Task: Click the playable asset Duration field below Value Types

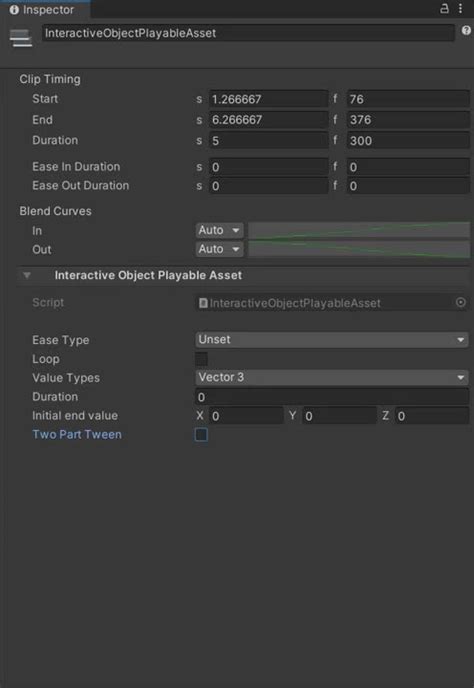Action: click(x=332, y=397)
